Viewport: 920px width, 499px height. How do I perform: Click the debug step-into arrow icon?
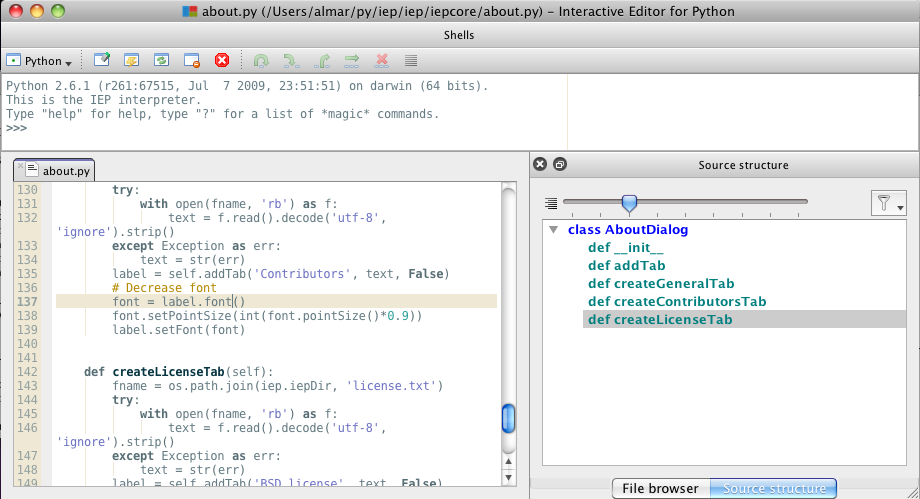292,60
